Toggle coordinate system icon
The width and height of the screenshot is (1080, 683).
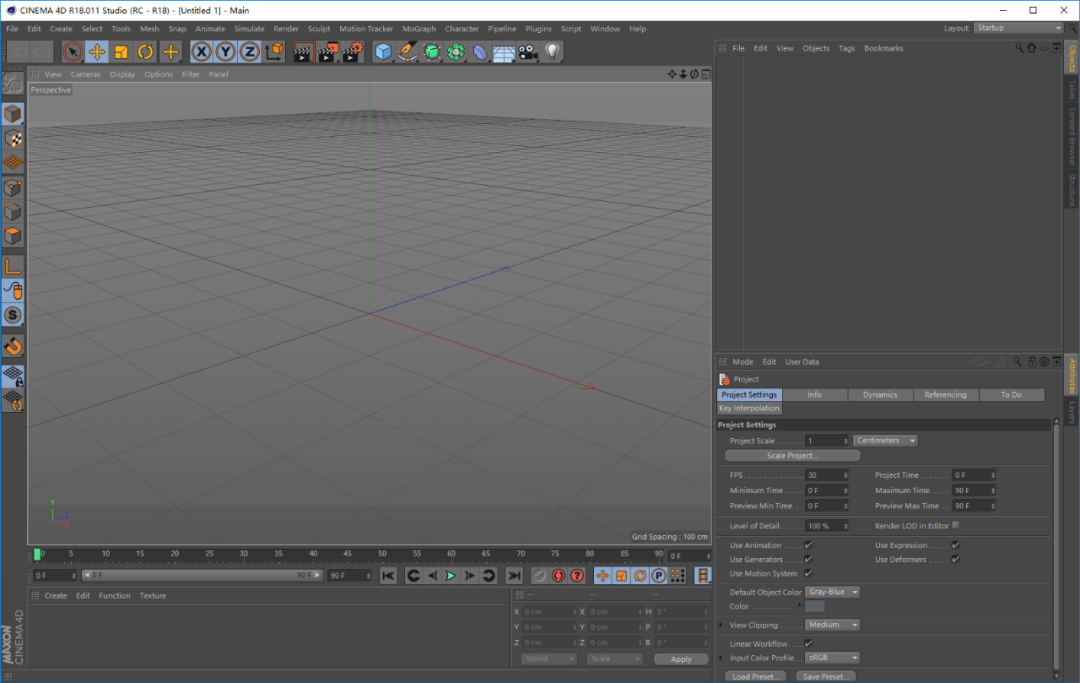point(275,52)
